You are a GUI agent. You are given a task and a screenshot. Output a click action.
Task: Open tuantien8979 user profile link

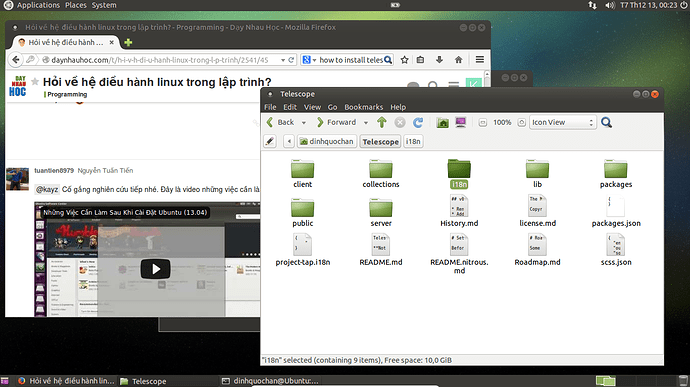pyautogui.click(x=54, y=170)
